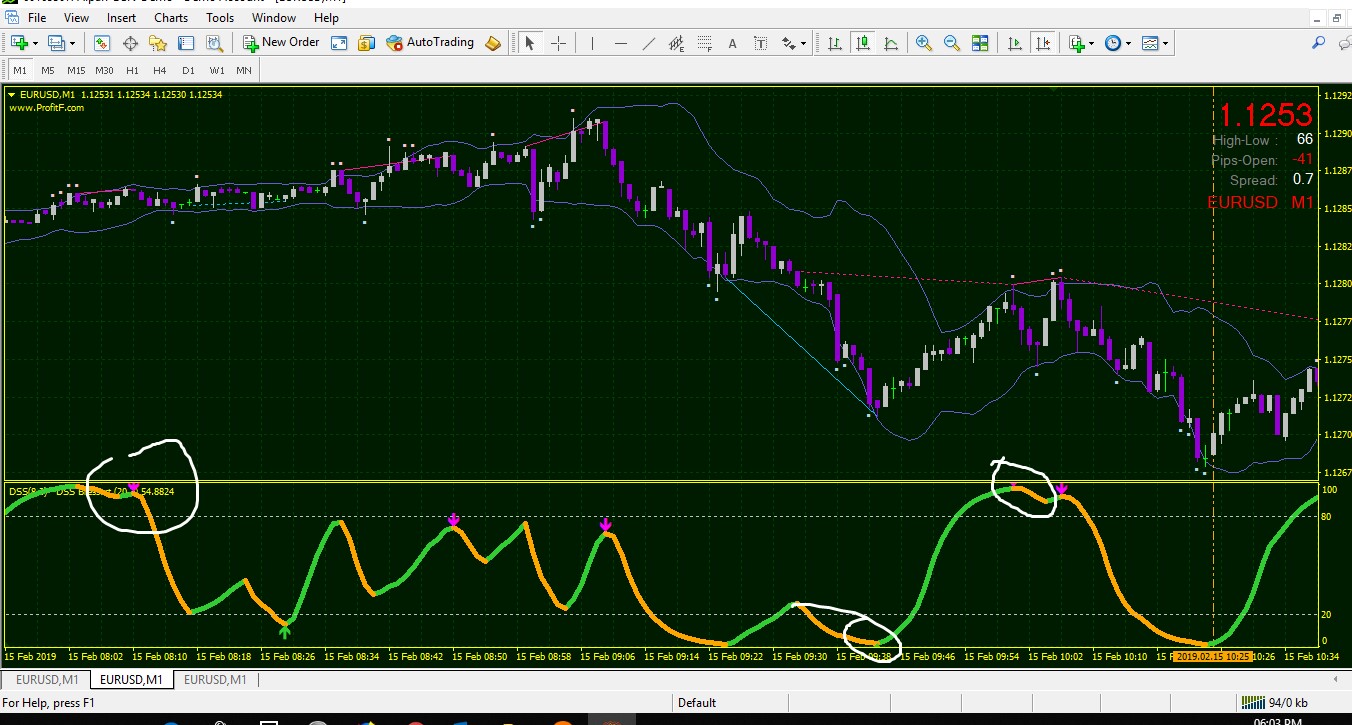The image size is (1352, 725).
Task: Toggle the AutoTrading button
Action: click(x=430, y=43)
